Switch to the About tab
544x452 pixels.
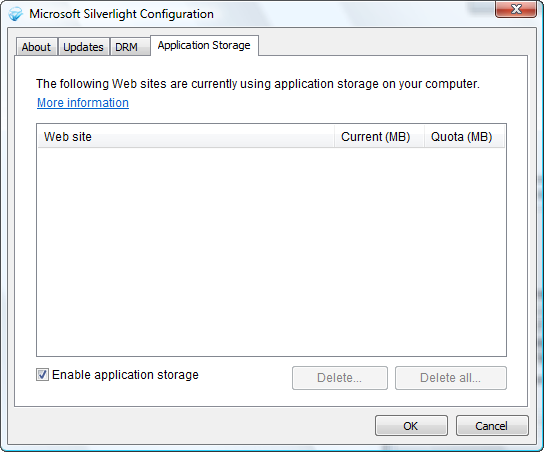click(36, 47)
